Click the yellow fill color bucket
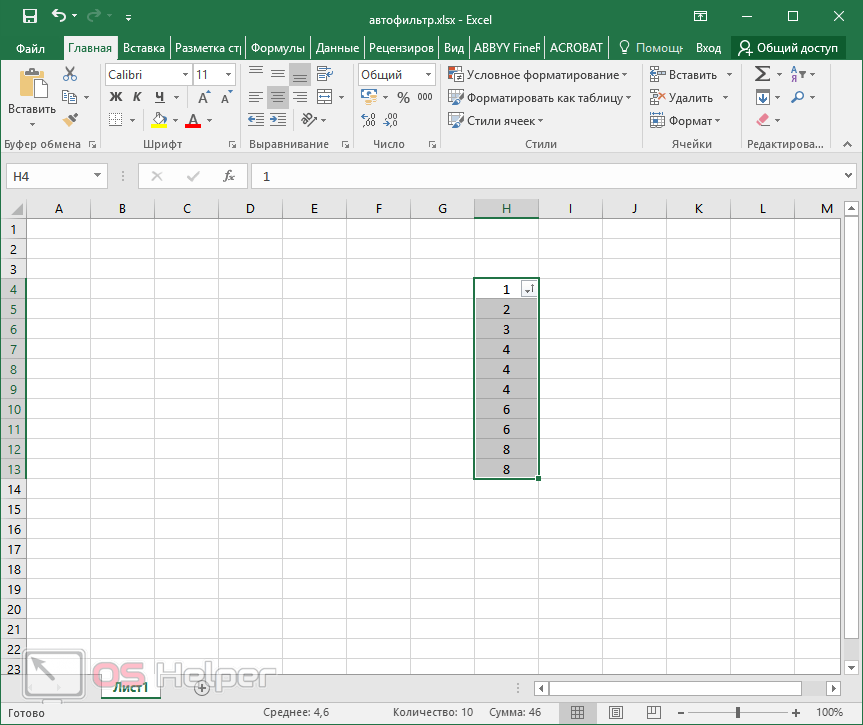Image resolution: width=863 pixels, height=725 pixels. [x=159, y=120]
